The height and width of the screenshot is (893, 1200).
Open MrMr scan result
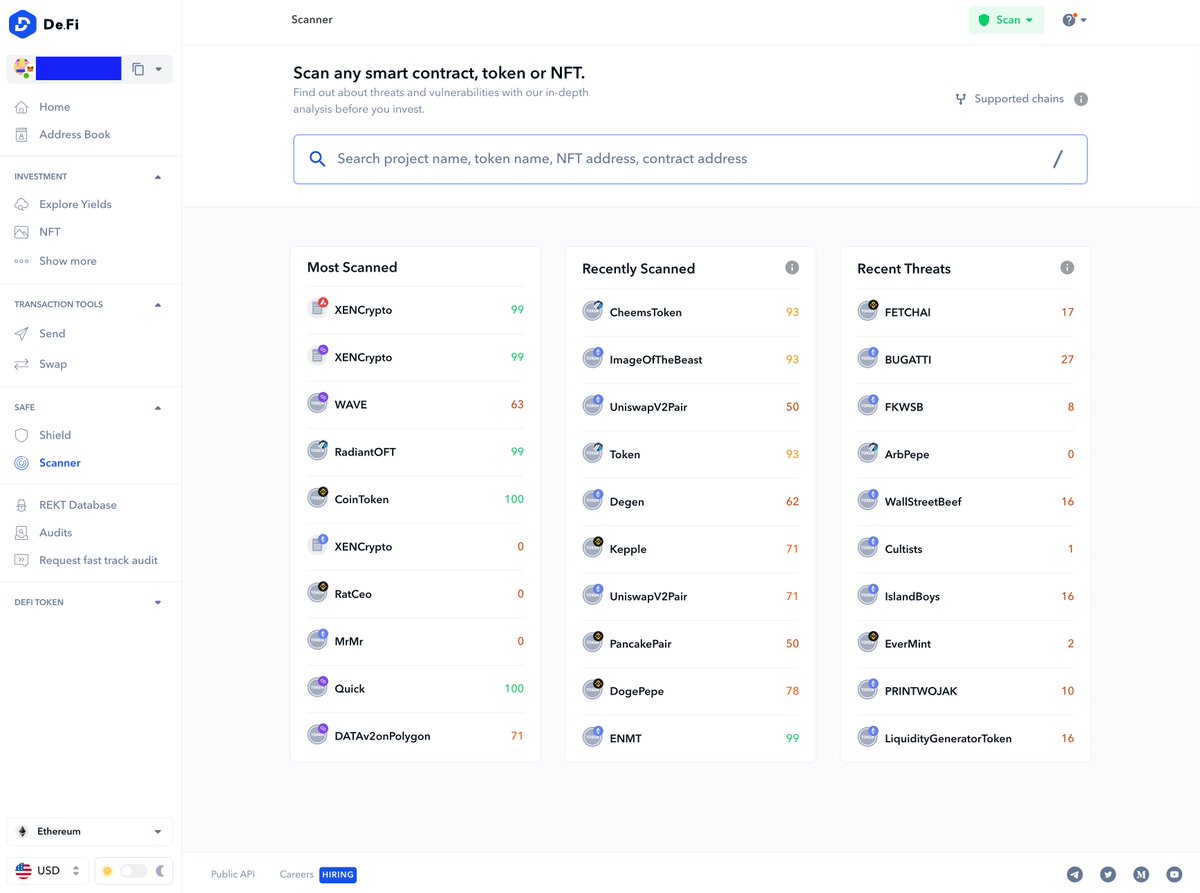[415, 641]
